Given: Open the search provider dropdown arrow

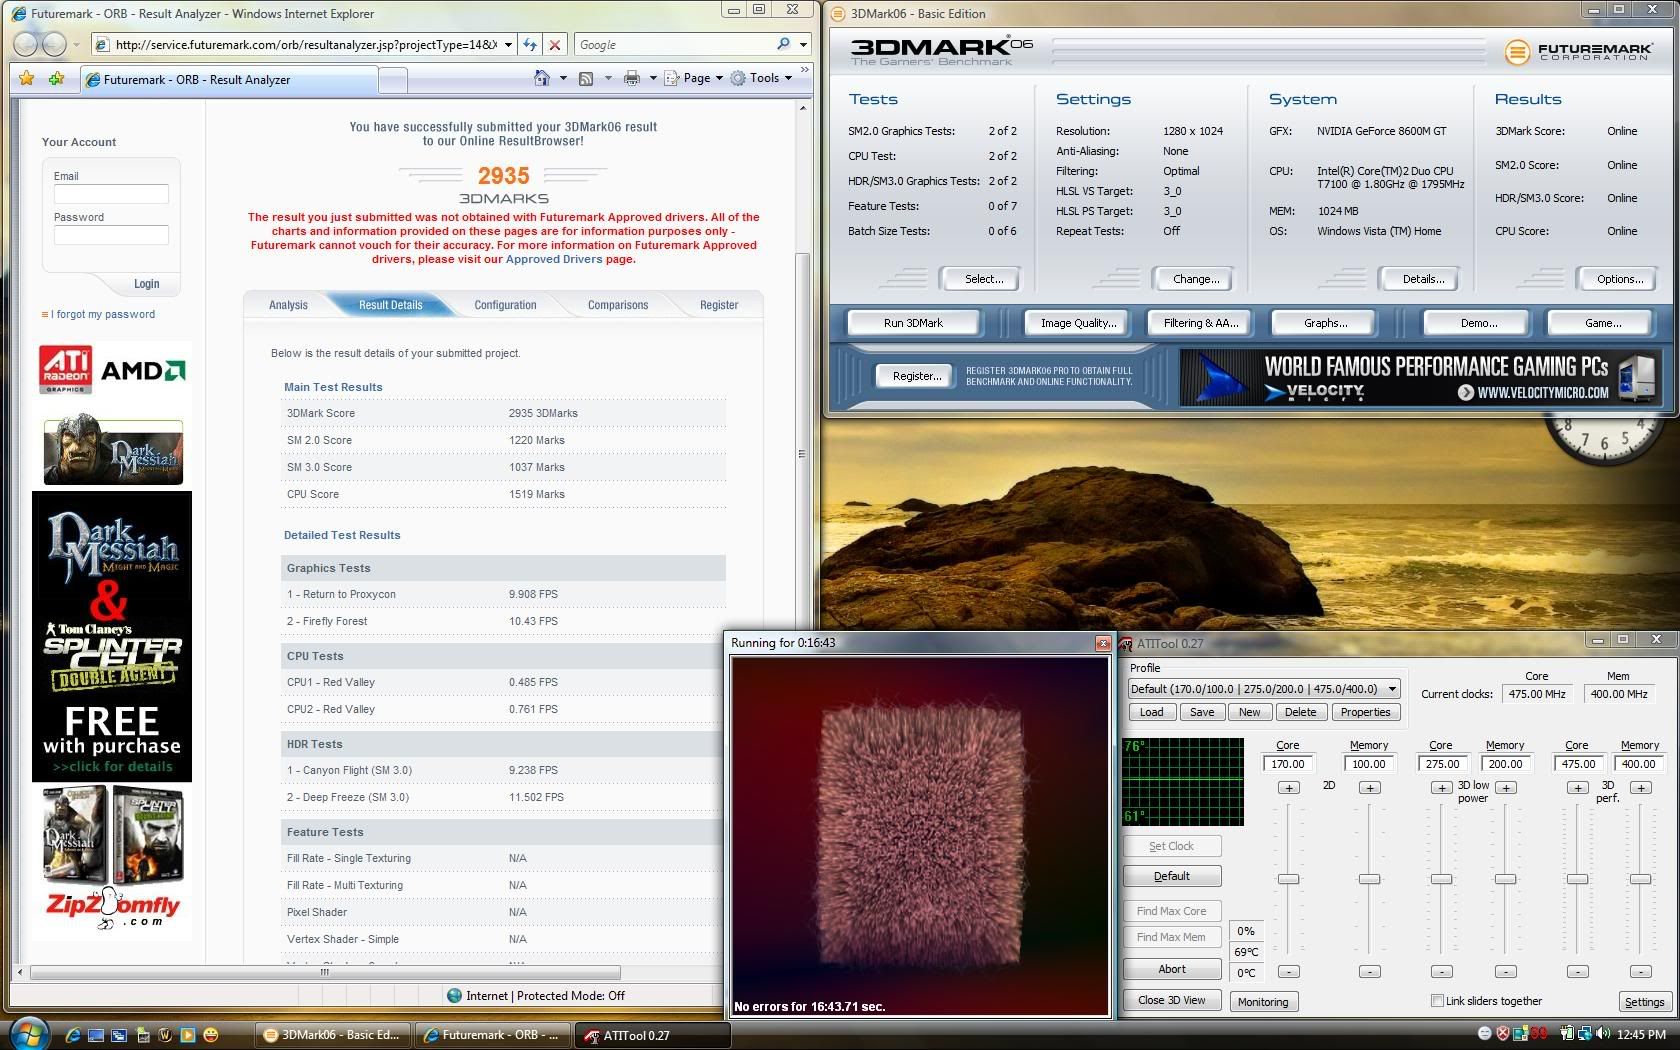Looking at the screenshot, I should coord(803,44).
